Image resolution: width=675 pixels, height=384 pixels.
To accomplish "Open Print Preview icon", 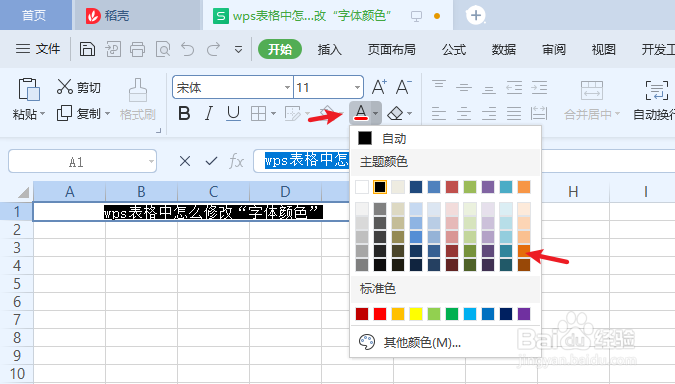I will coord(163,50).
